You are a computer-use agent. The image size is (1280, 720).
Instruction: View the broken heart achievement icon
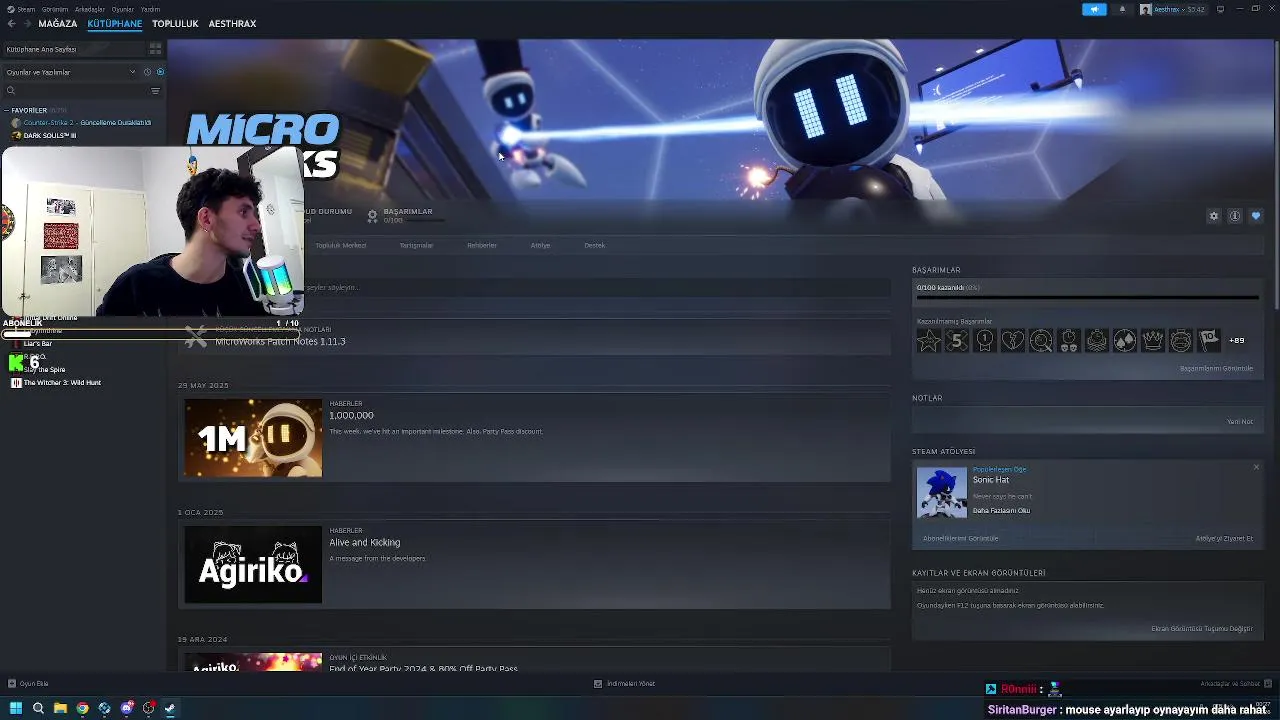[1013, 341]
